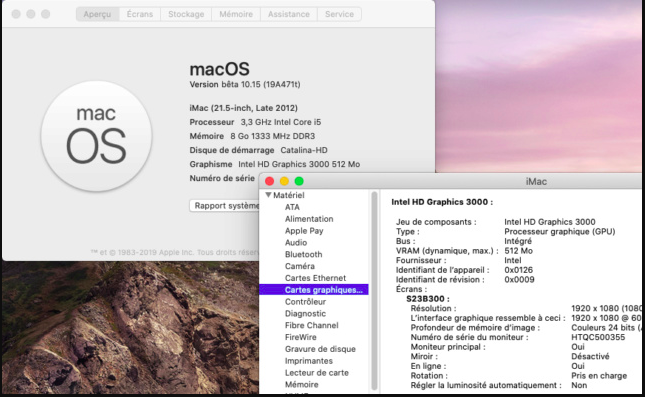Open the Assistance tab

coord(289,14)
